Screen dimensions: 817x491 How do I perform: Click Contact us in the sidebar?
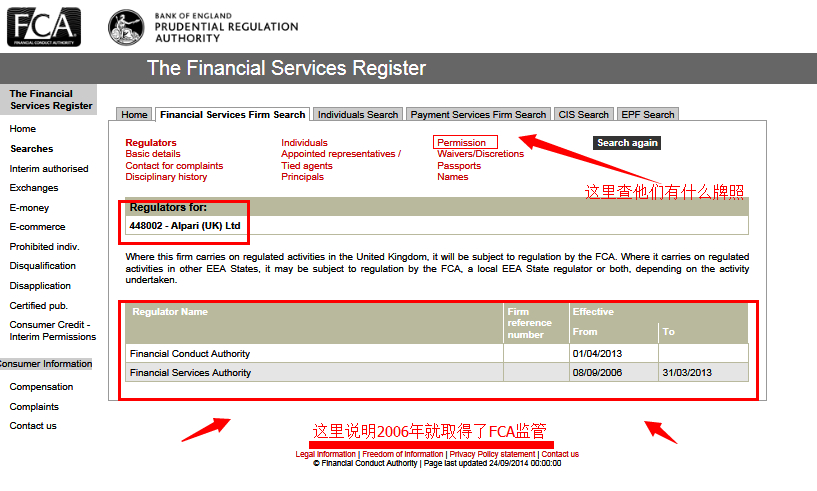click(32, 426)
